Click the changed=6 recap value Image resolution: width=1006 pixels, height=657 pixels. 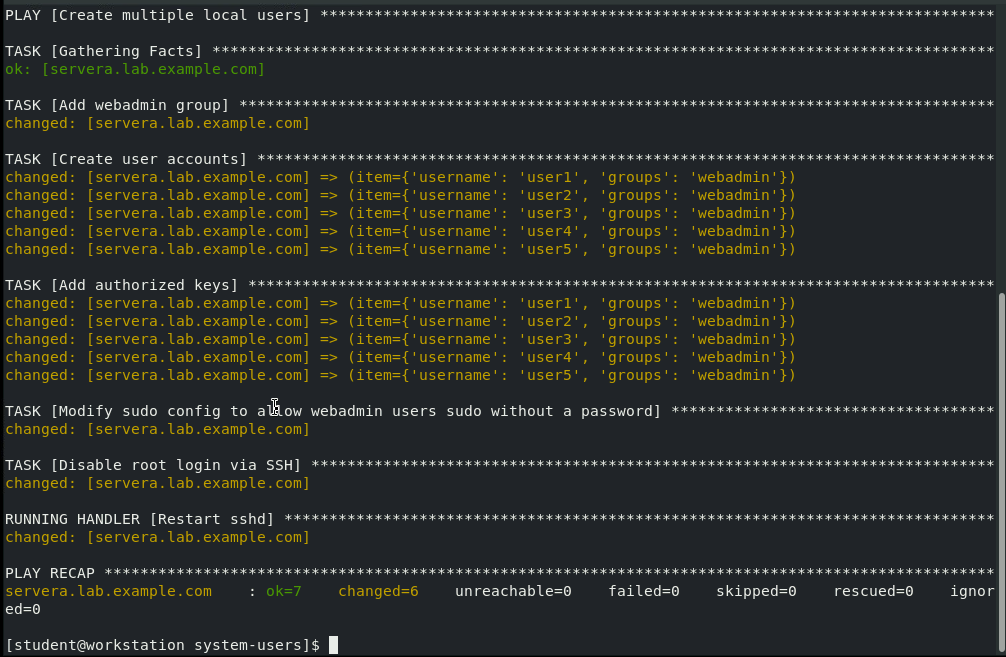(378, 591)
